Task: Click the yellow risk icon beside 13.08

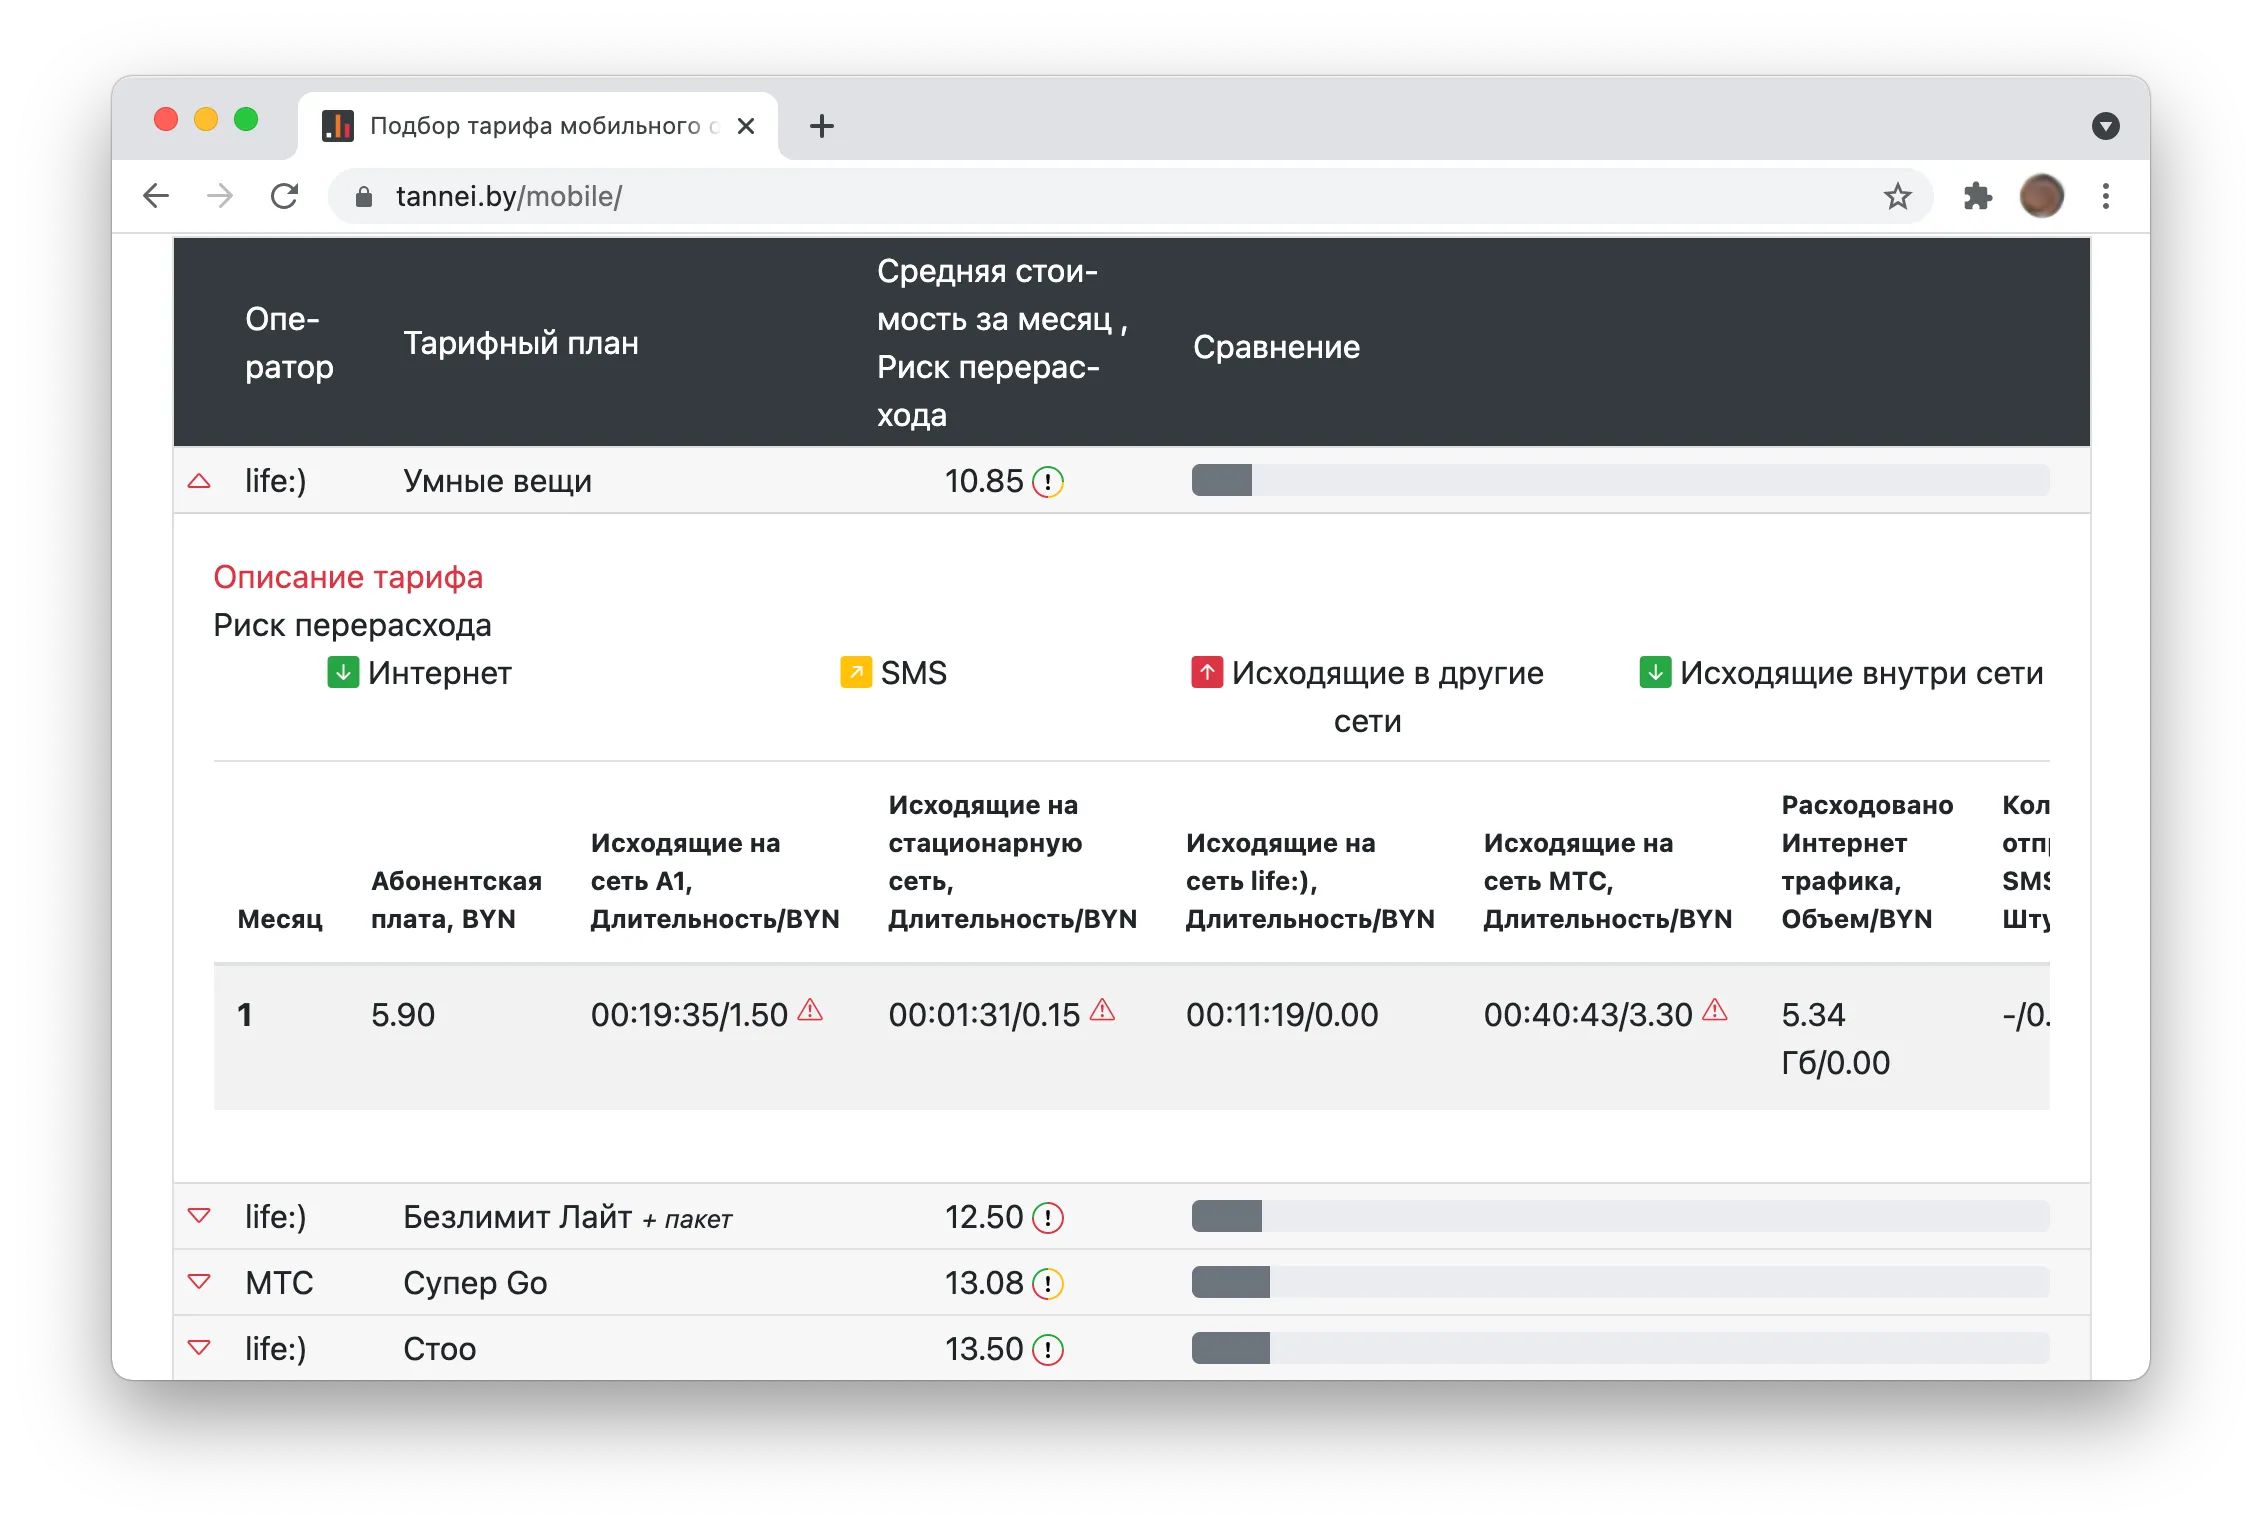Action: pyautogui.click(x=1047, y=1284)
